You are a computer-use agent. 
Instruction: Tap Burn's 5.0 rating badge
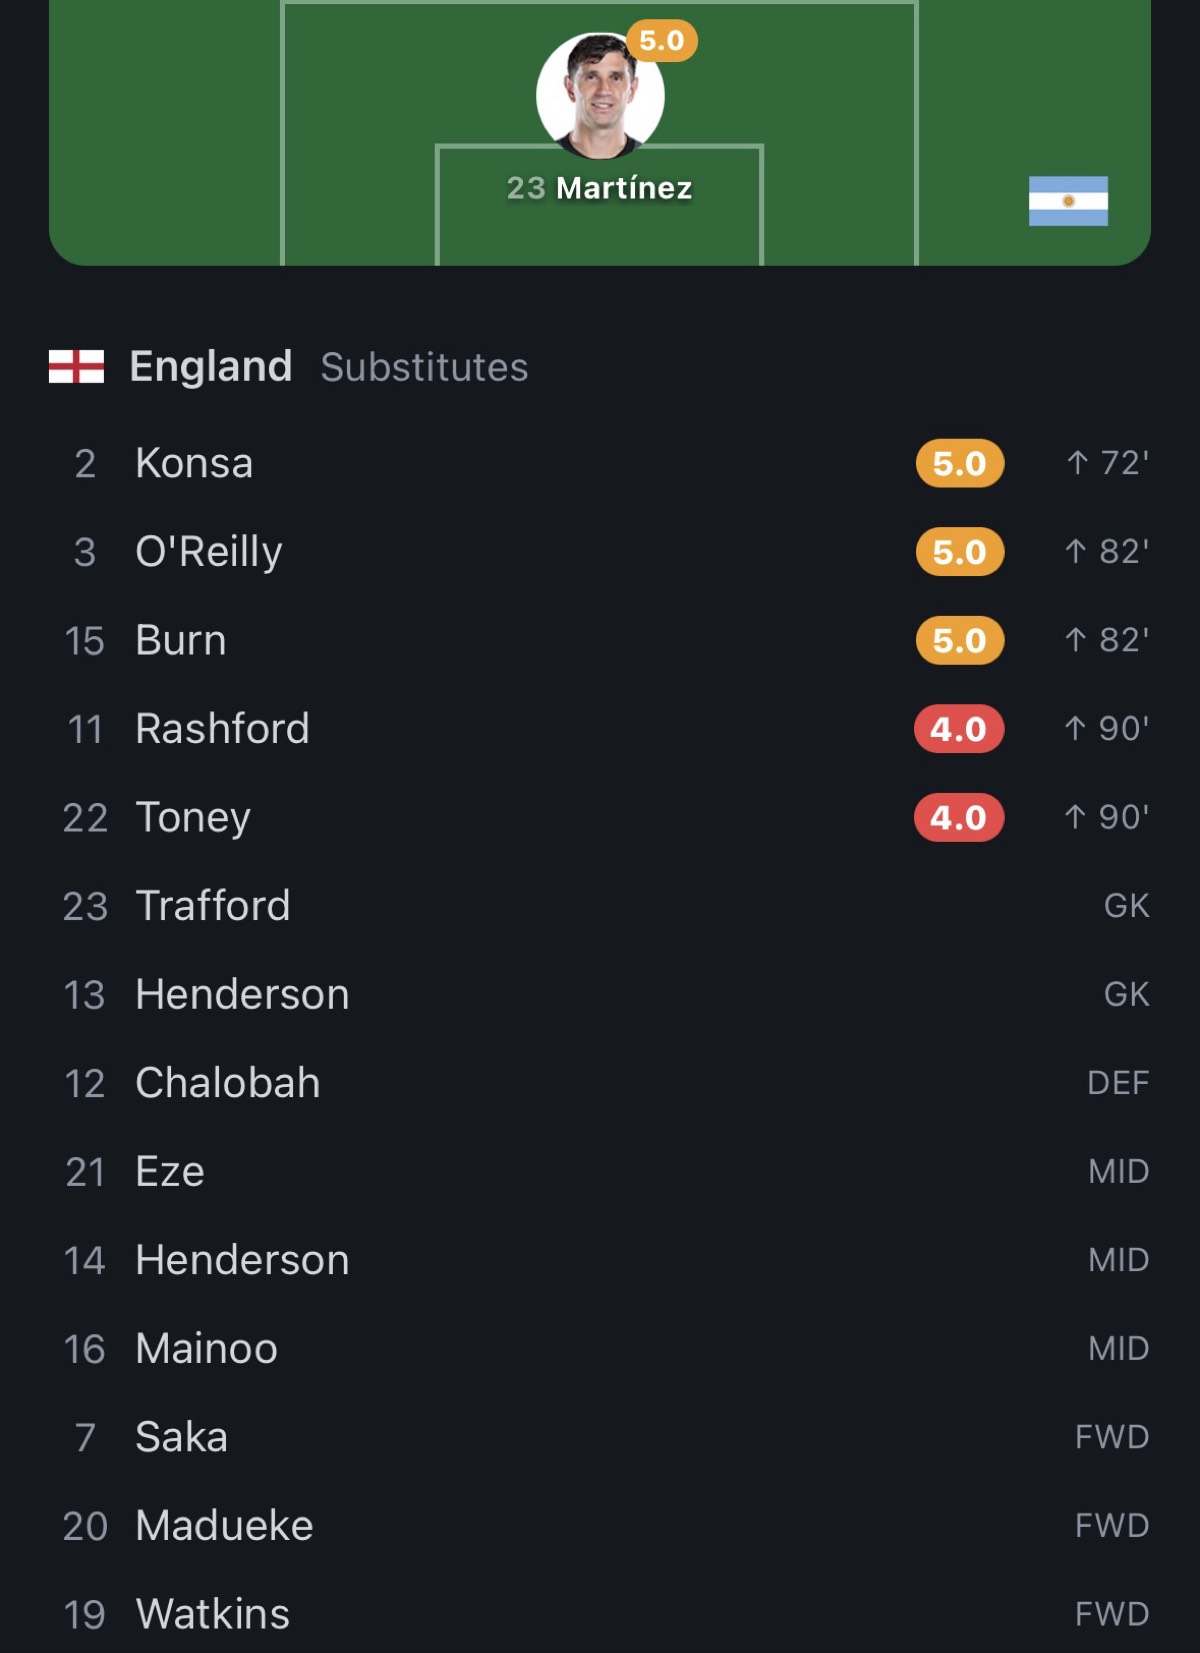point(959,640)
